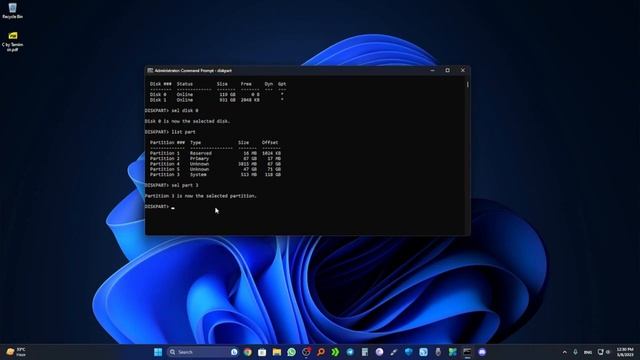Viewport: 640px width, 360px height.
Task: Click the 'Partition 1' Reserved row
Action: (x=215, y=153)
